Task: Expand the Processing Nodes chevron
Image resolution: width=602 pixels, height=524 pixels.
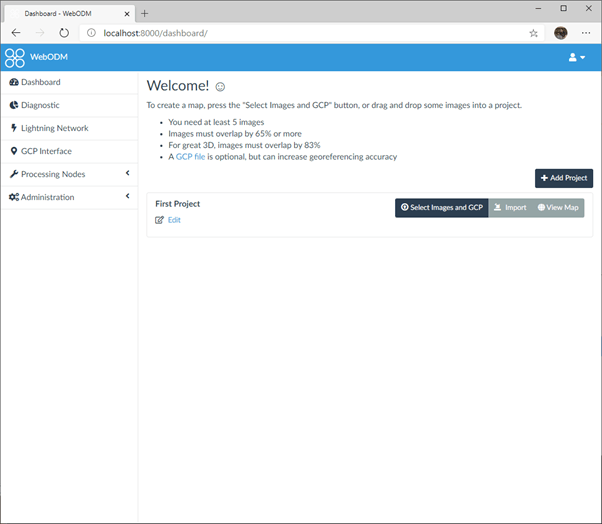Action: click(x=128, y=174)
